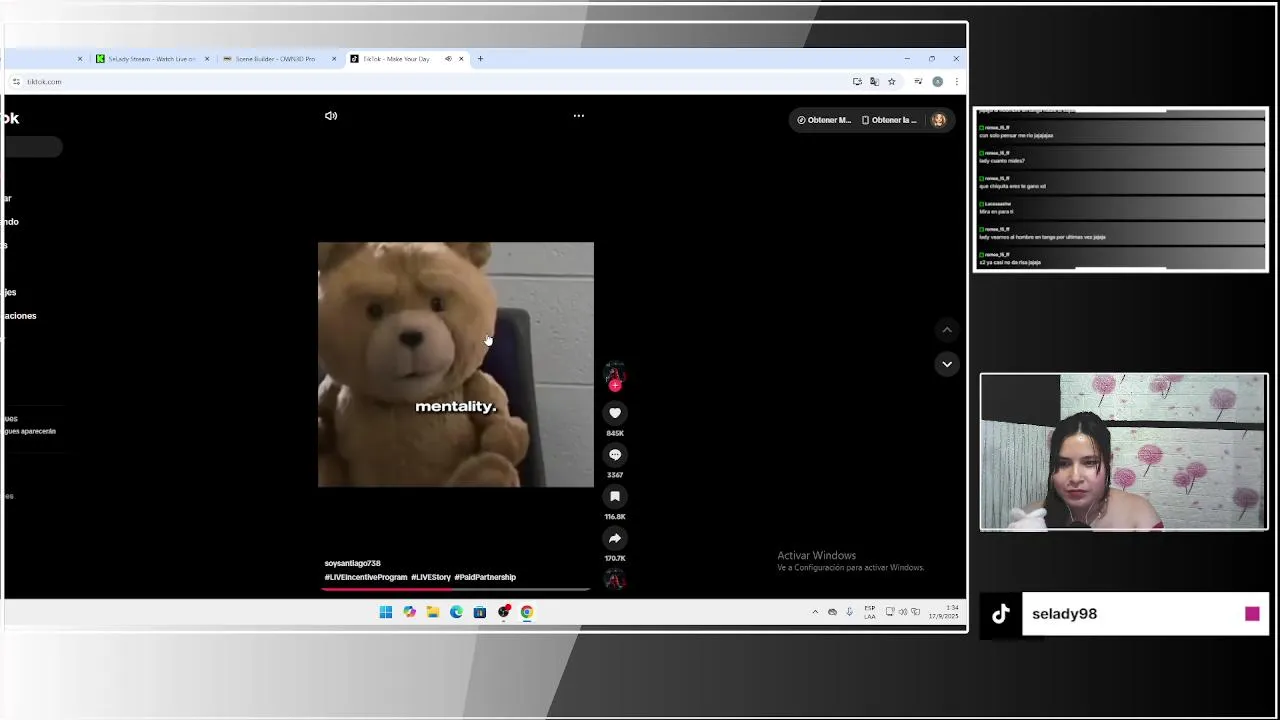This screenshot has width=1280, height=720.
Task: Open the spinning music disc below the share count
Action: (x=615, y=580)
